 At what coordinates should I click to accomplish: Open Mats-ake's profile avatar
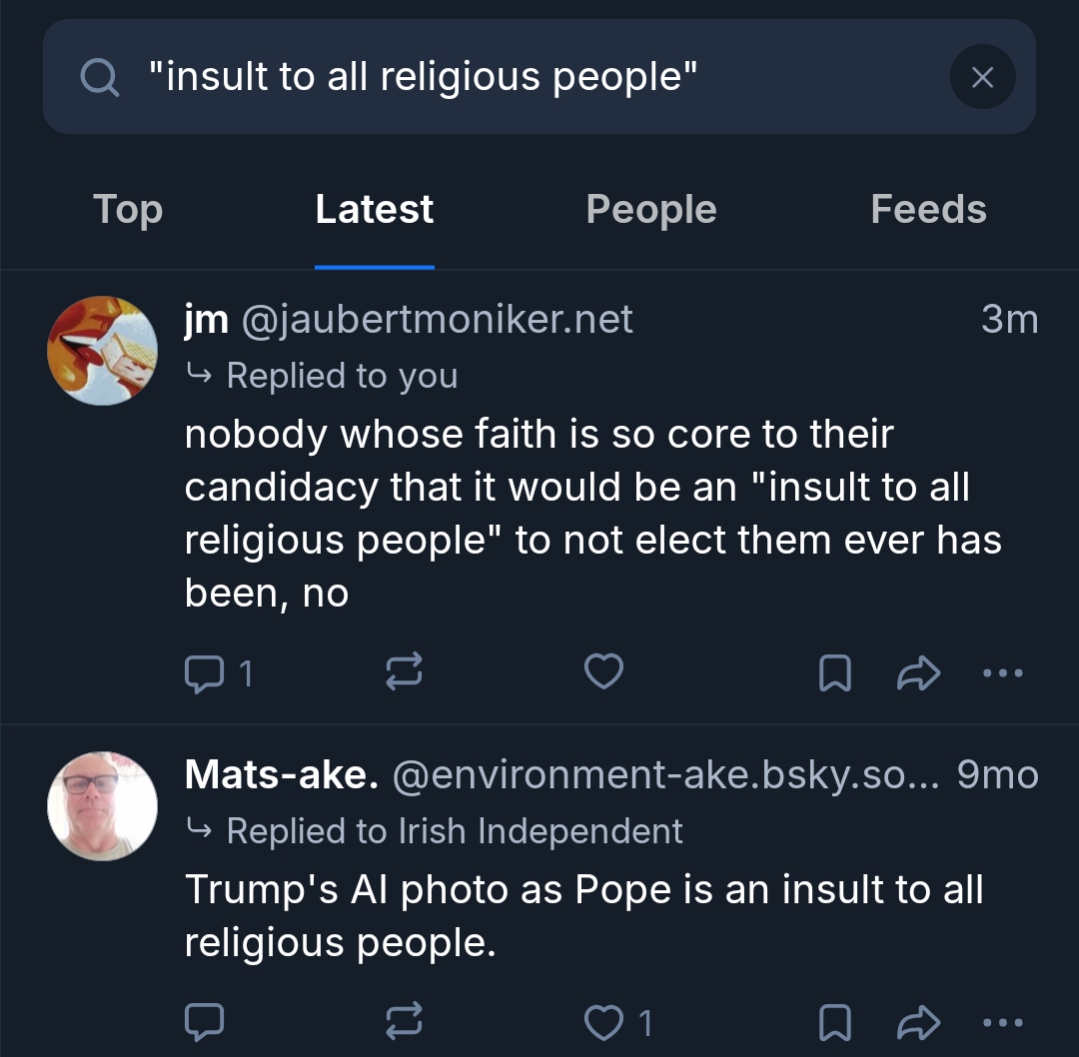(102, 806)
